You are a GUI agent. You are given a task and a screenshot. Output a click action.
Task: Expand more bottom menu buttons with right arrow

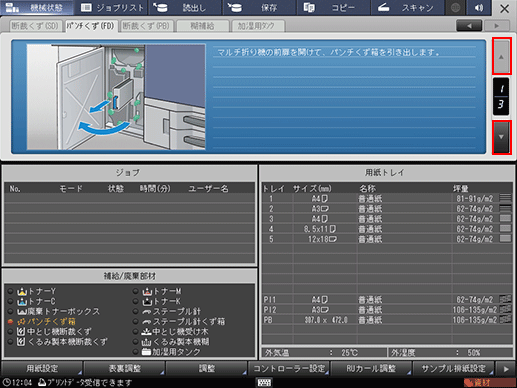(506, 369)
